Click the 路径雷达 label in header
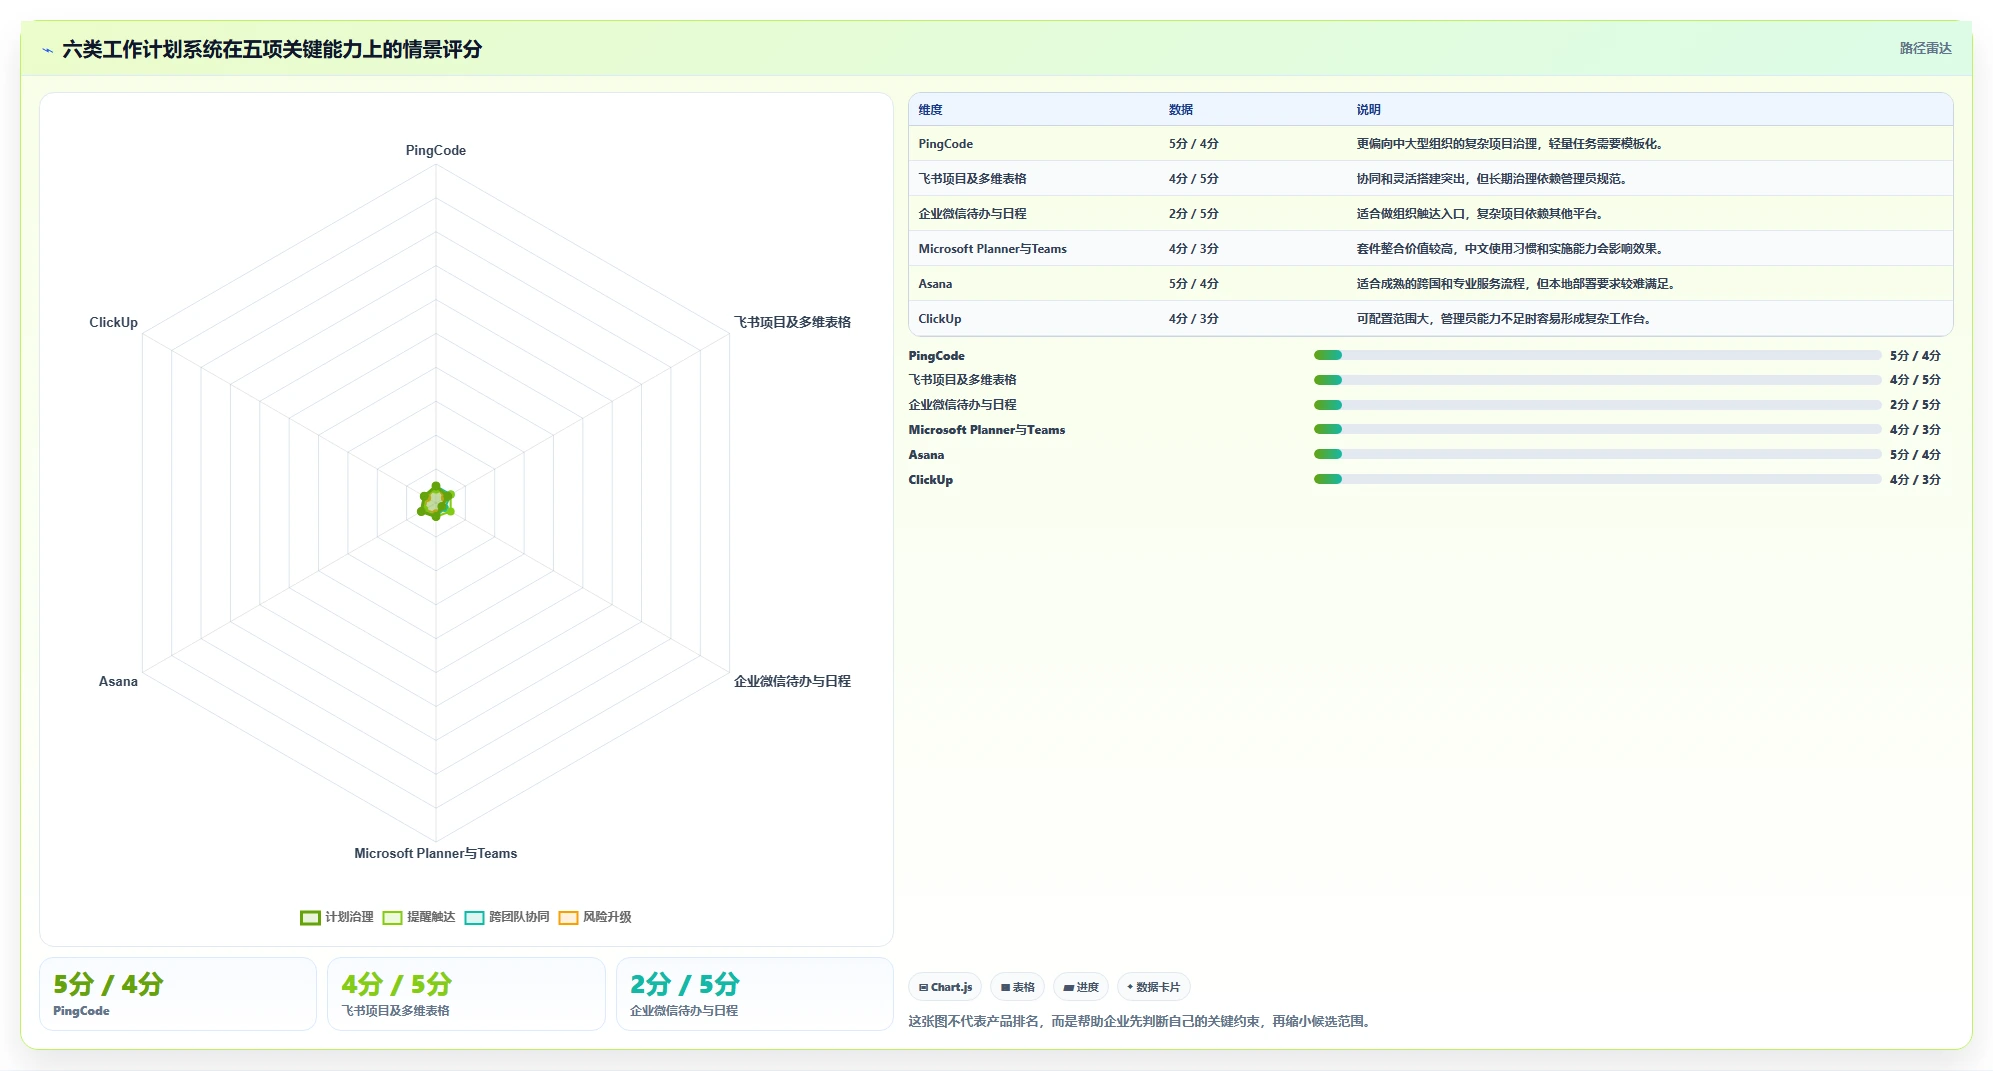The height and width of the screenshot is (1071, 1993). point(1925,48)
